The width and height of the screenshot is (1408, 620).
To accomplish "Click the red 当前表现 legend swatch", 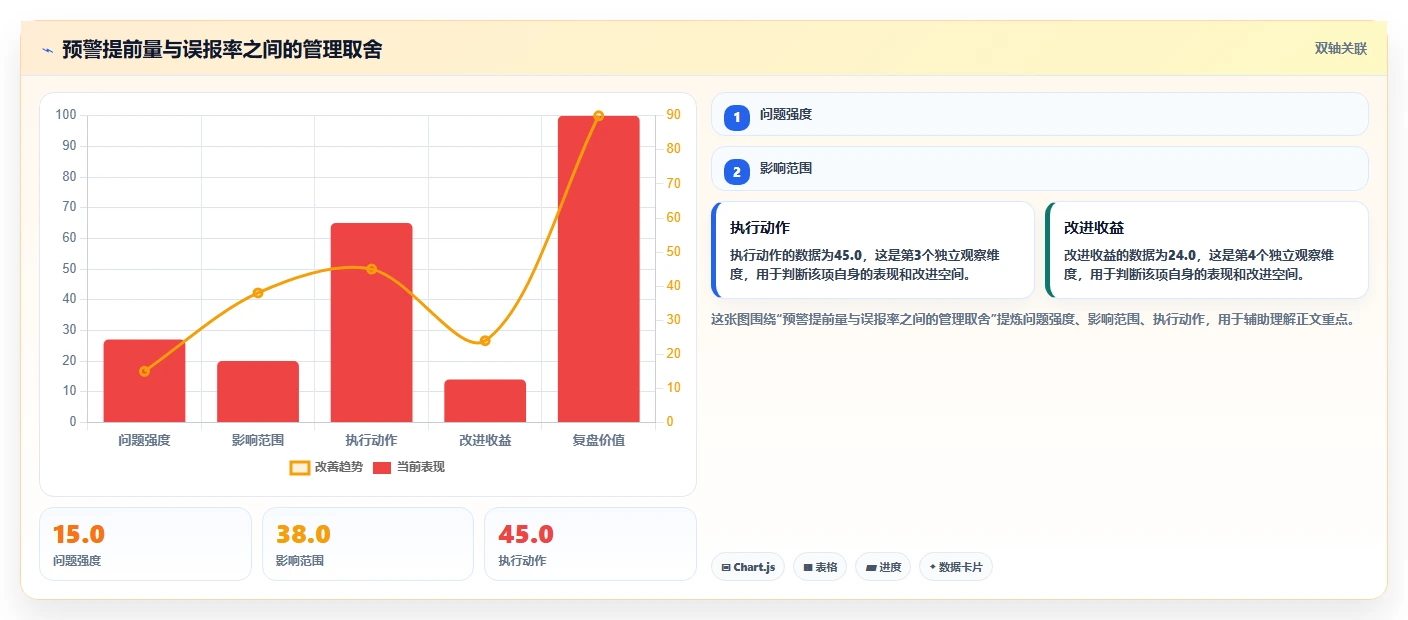I will 382,467.
